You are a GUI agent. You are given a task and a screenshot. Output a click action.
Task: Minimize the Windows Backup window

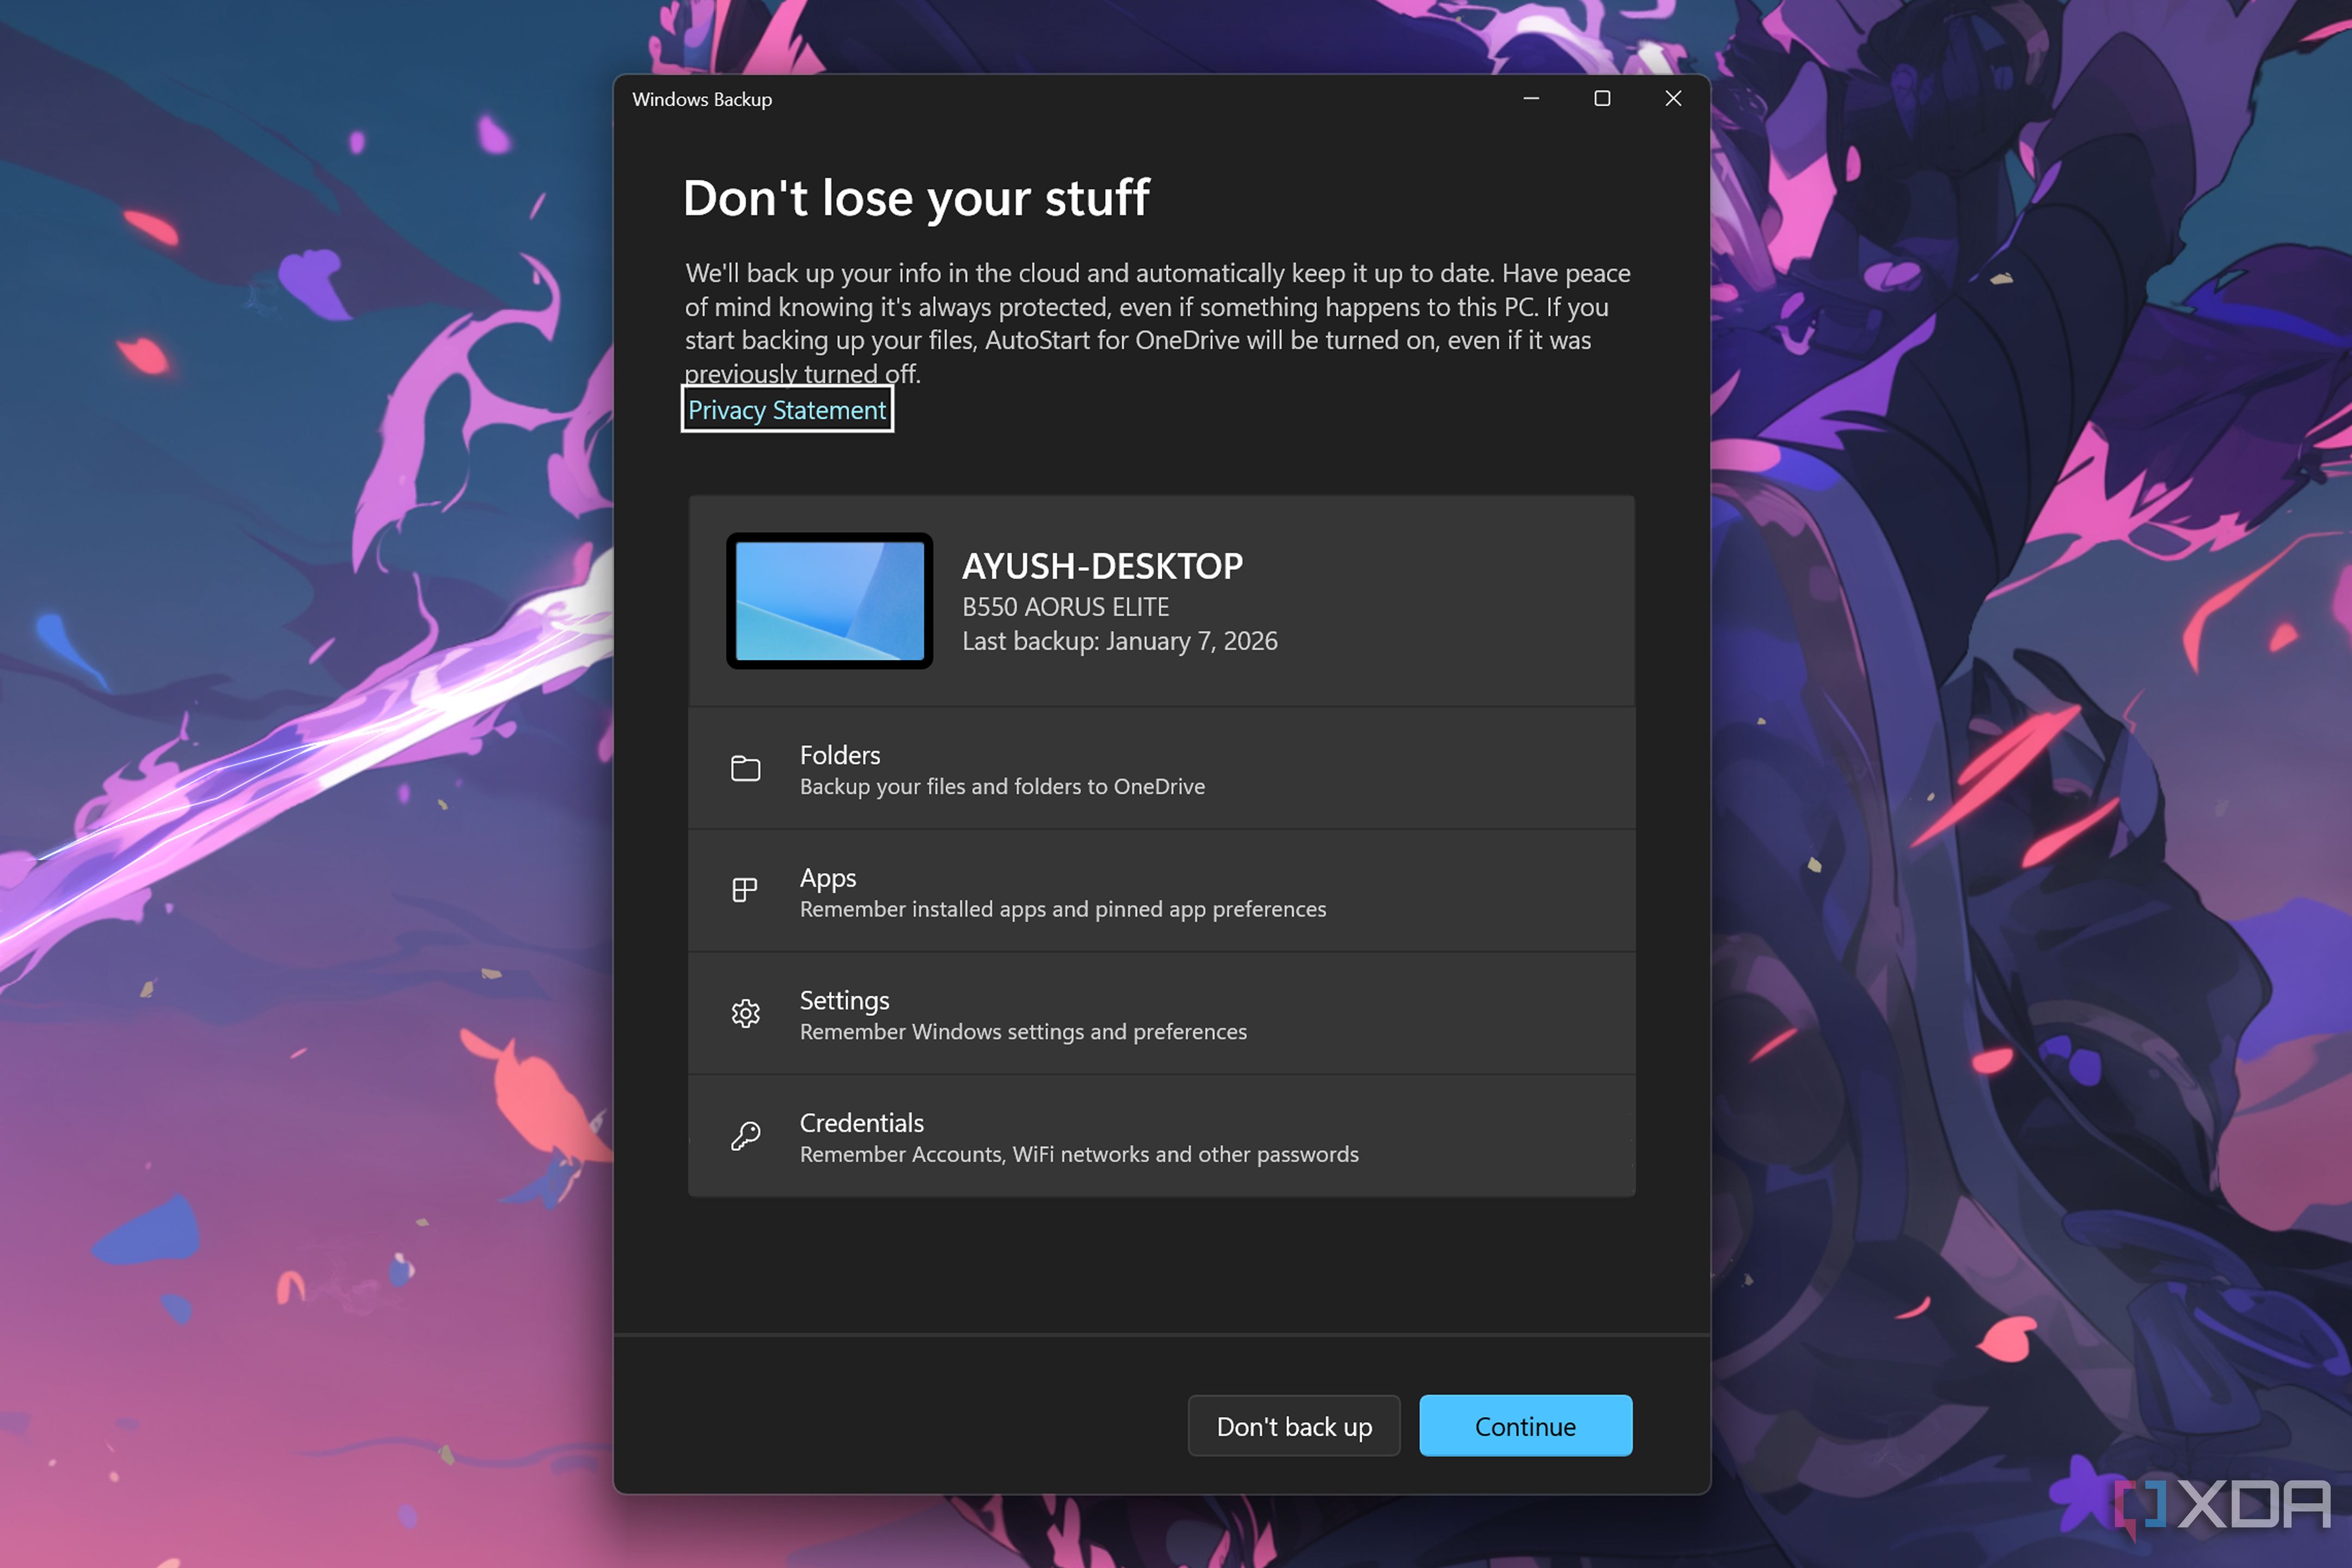(1531, 98)
